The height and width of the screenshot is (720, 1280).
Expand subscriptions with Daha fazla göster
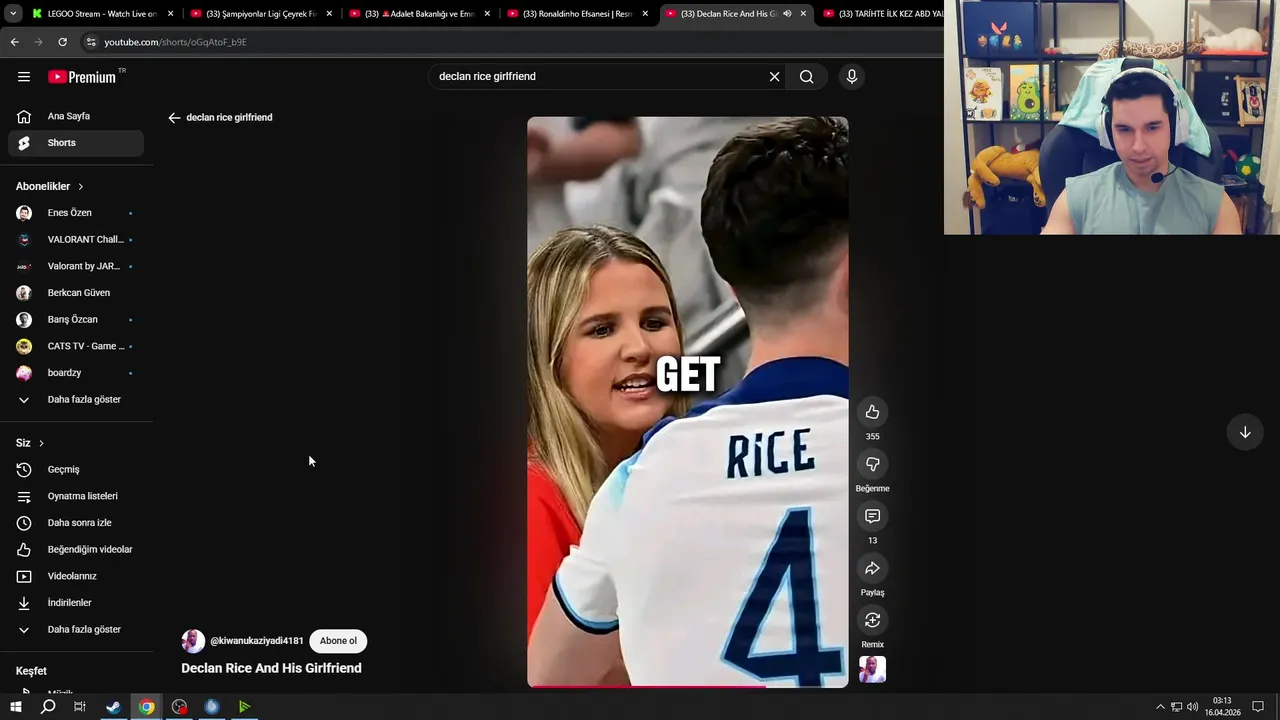(x=76, y=400)
